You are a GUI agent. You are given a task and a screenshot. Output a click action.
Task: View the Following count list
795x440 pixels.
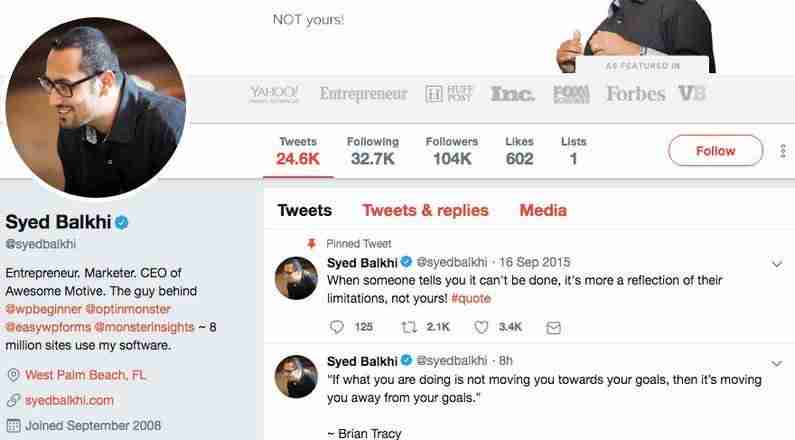click(373, 151)
